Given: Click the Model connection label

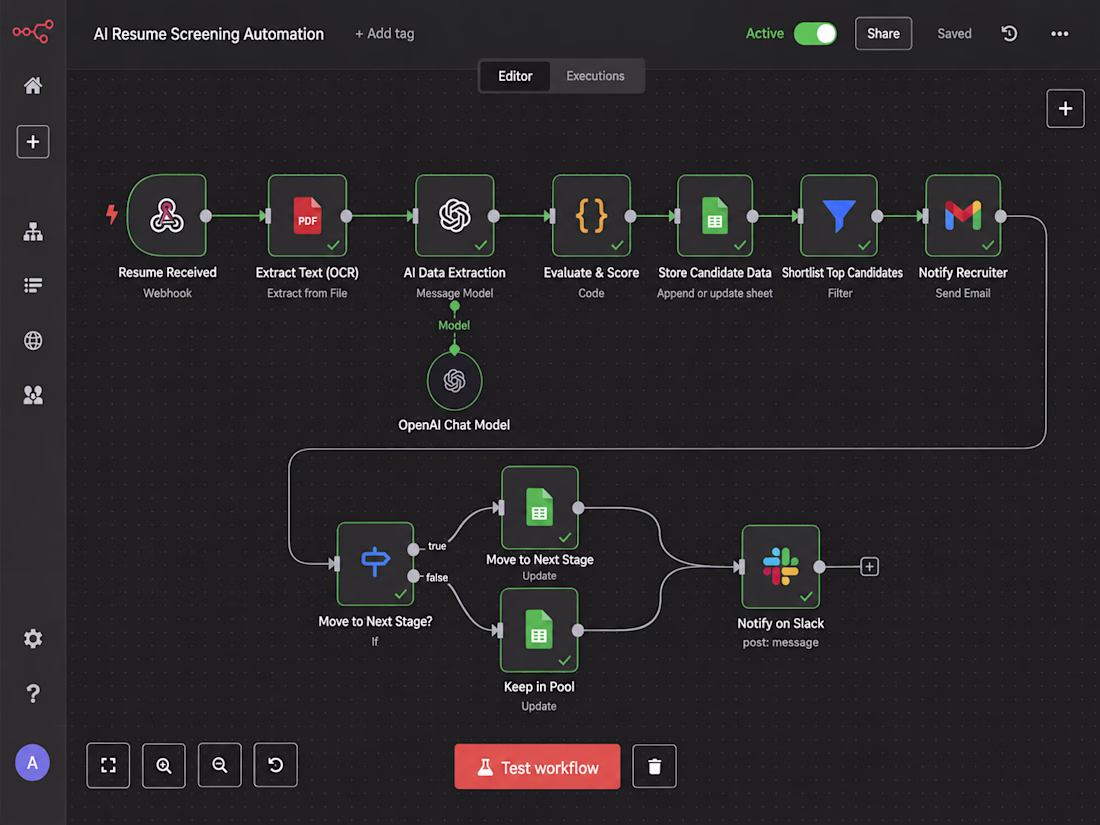Looking at the screenshot, I should click(454, 326).
